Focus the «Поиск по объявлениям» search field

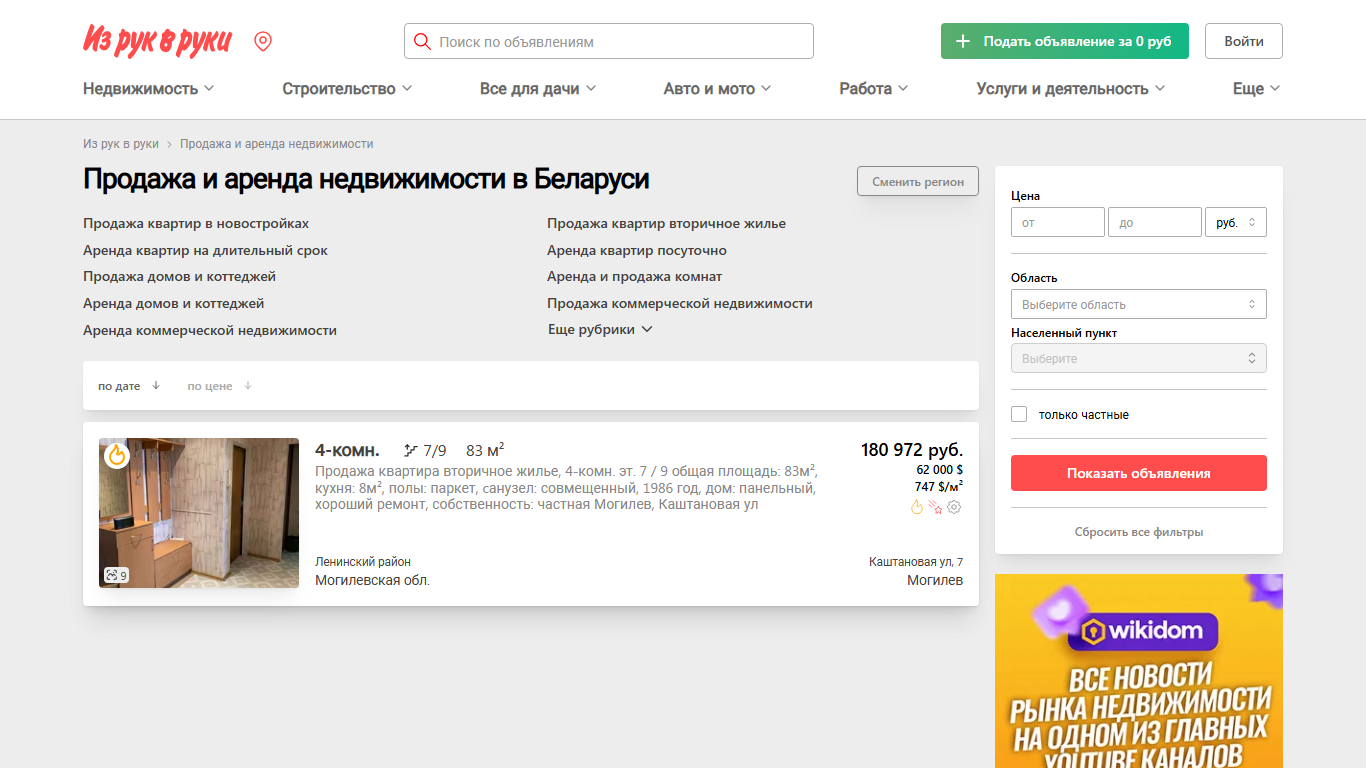click(609, 41)
